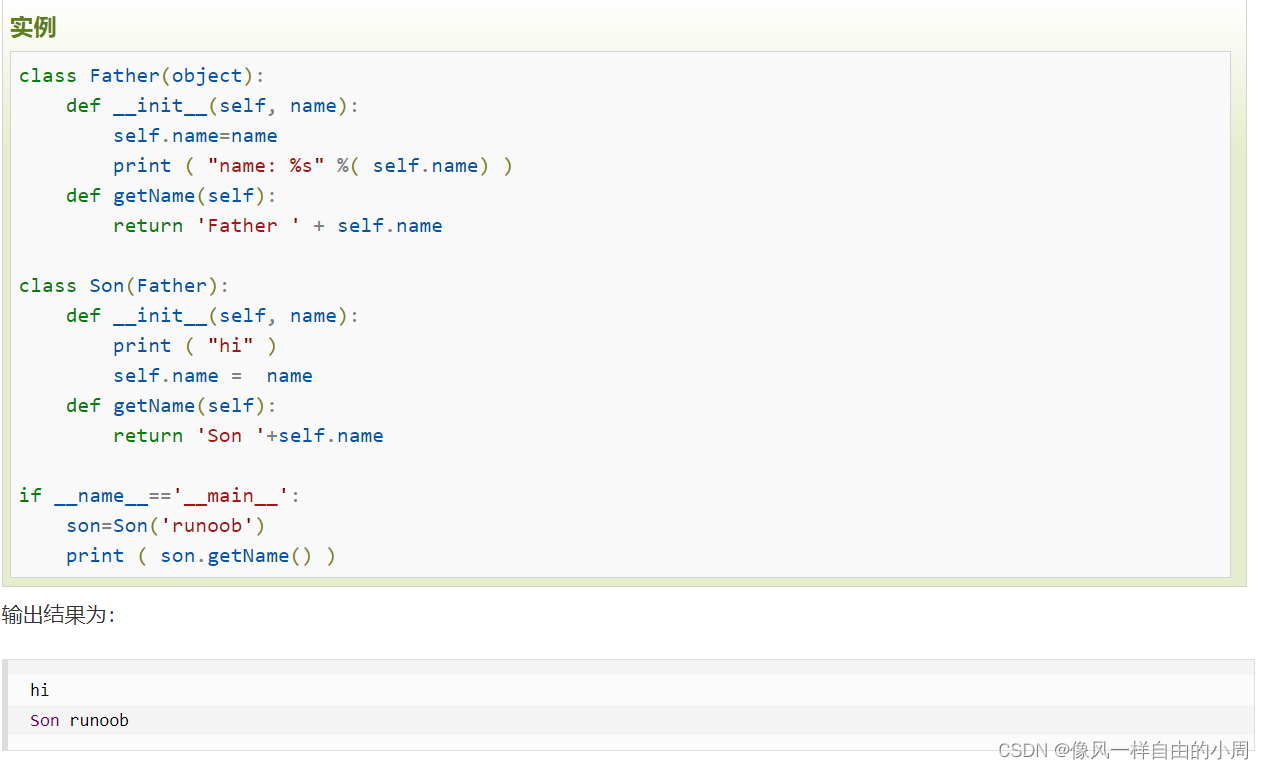The width and height of the screenshot is (1264, 769).
Task: Click the line "son=Son('runoob')"
Action: pyautogui.click(x=166, y=526)
